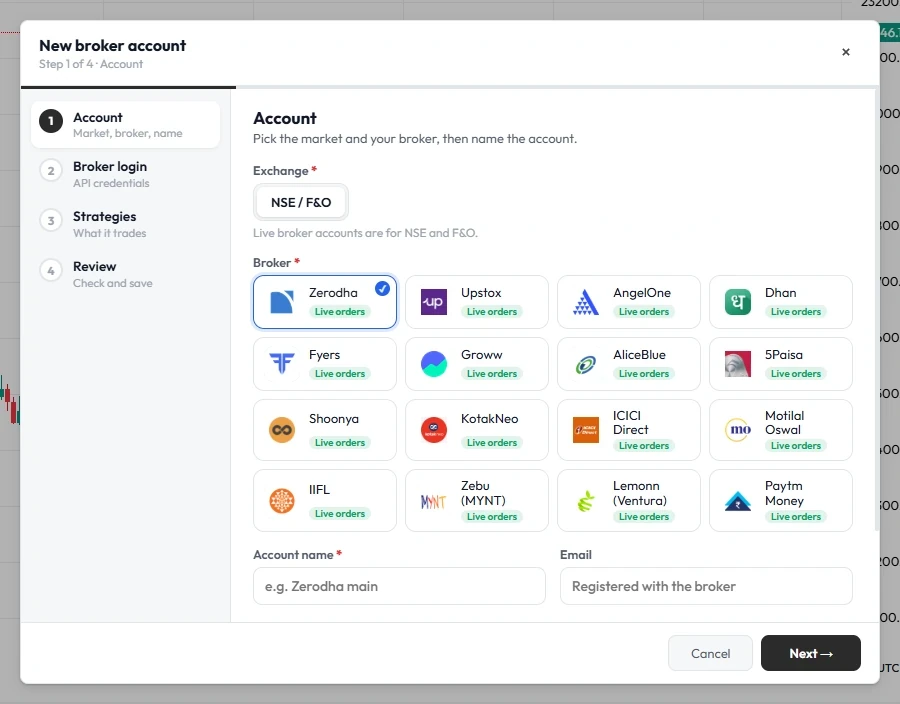Click the dialog's vertical scrollbar

pos(876,310)
